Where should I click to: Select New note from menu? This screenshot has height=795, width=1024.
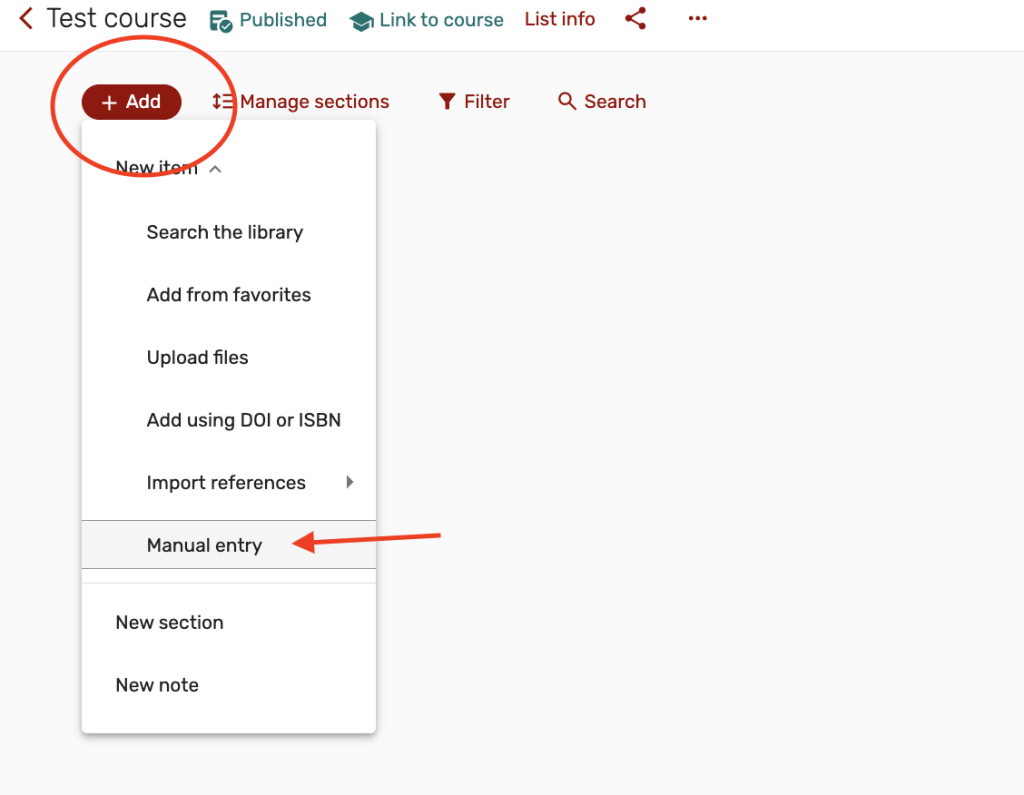click(157, 685)
